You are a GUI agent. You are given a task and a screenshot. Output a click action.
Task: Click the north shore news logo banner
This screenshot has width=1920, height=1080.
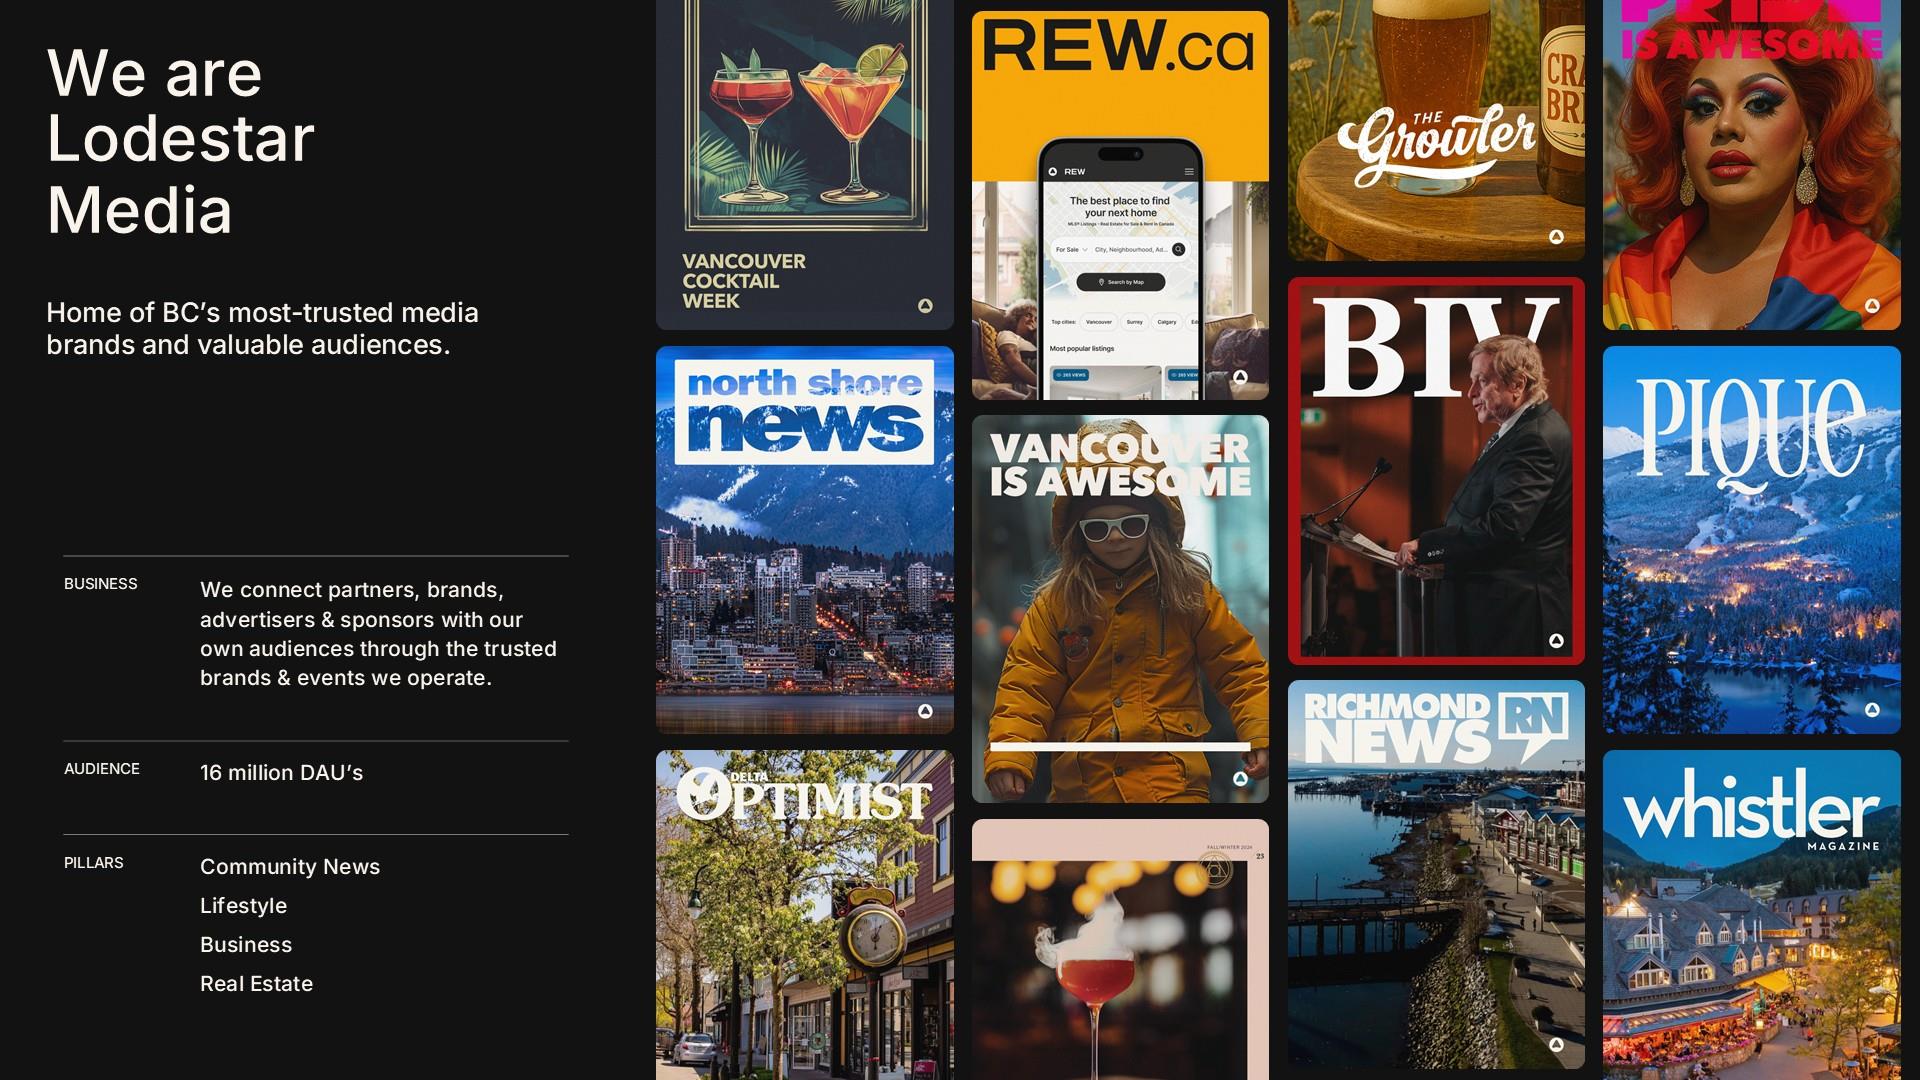pos(804,412)
